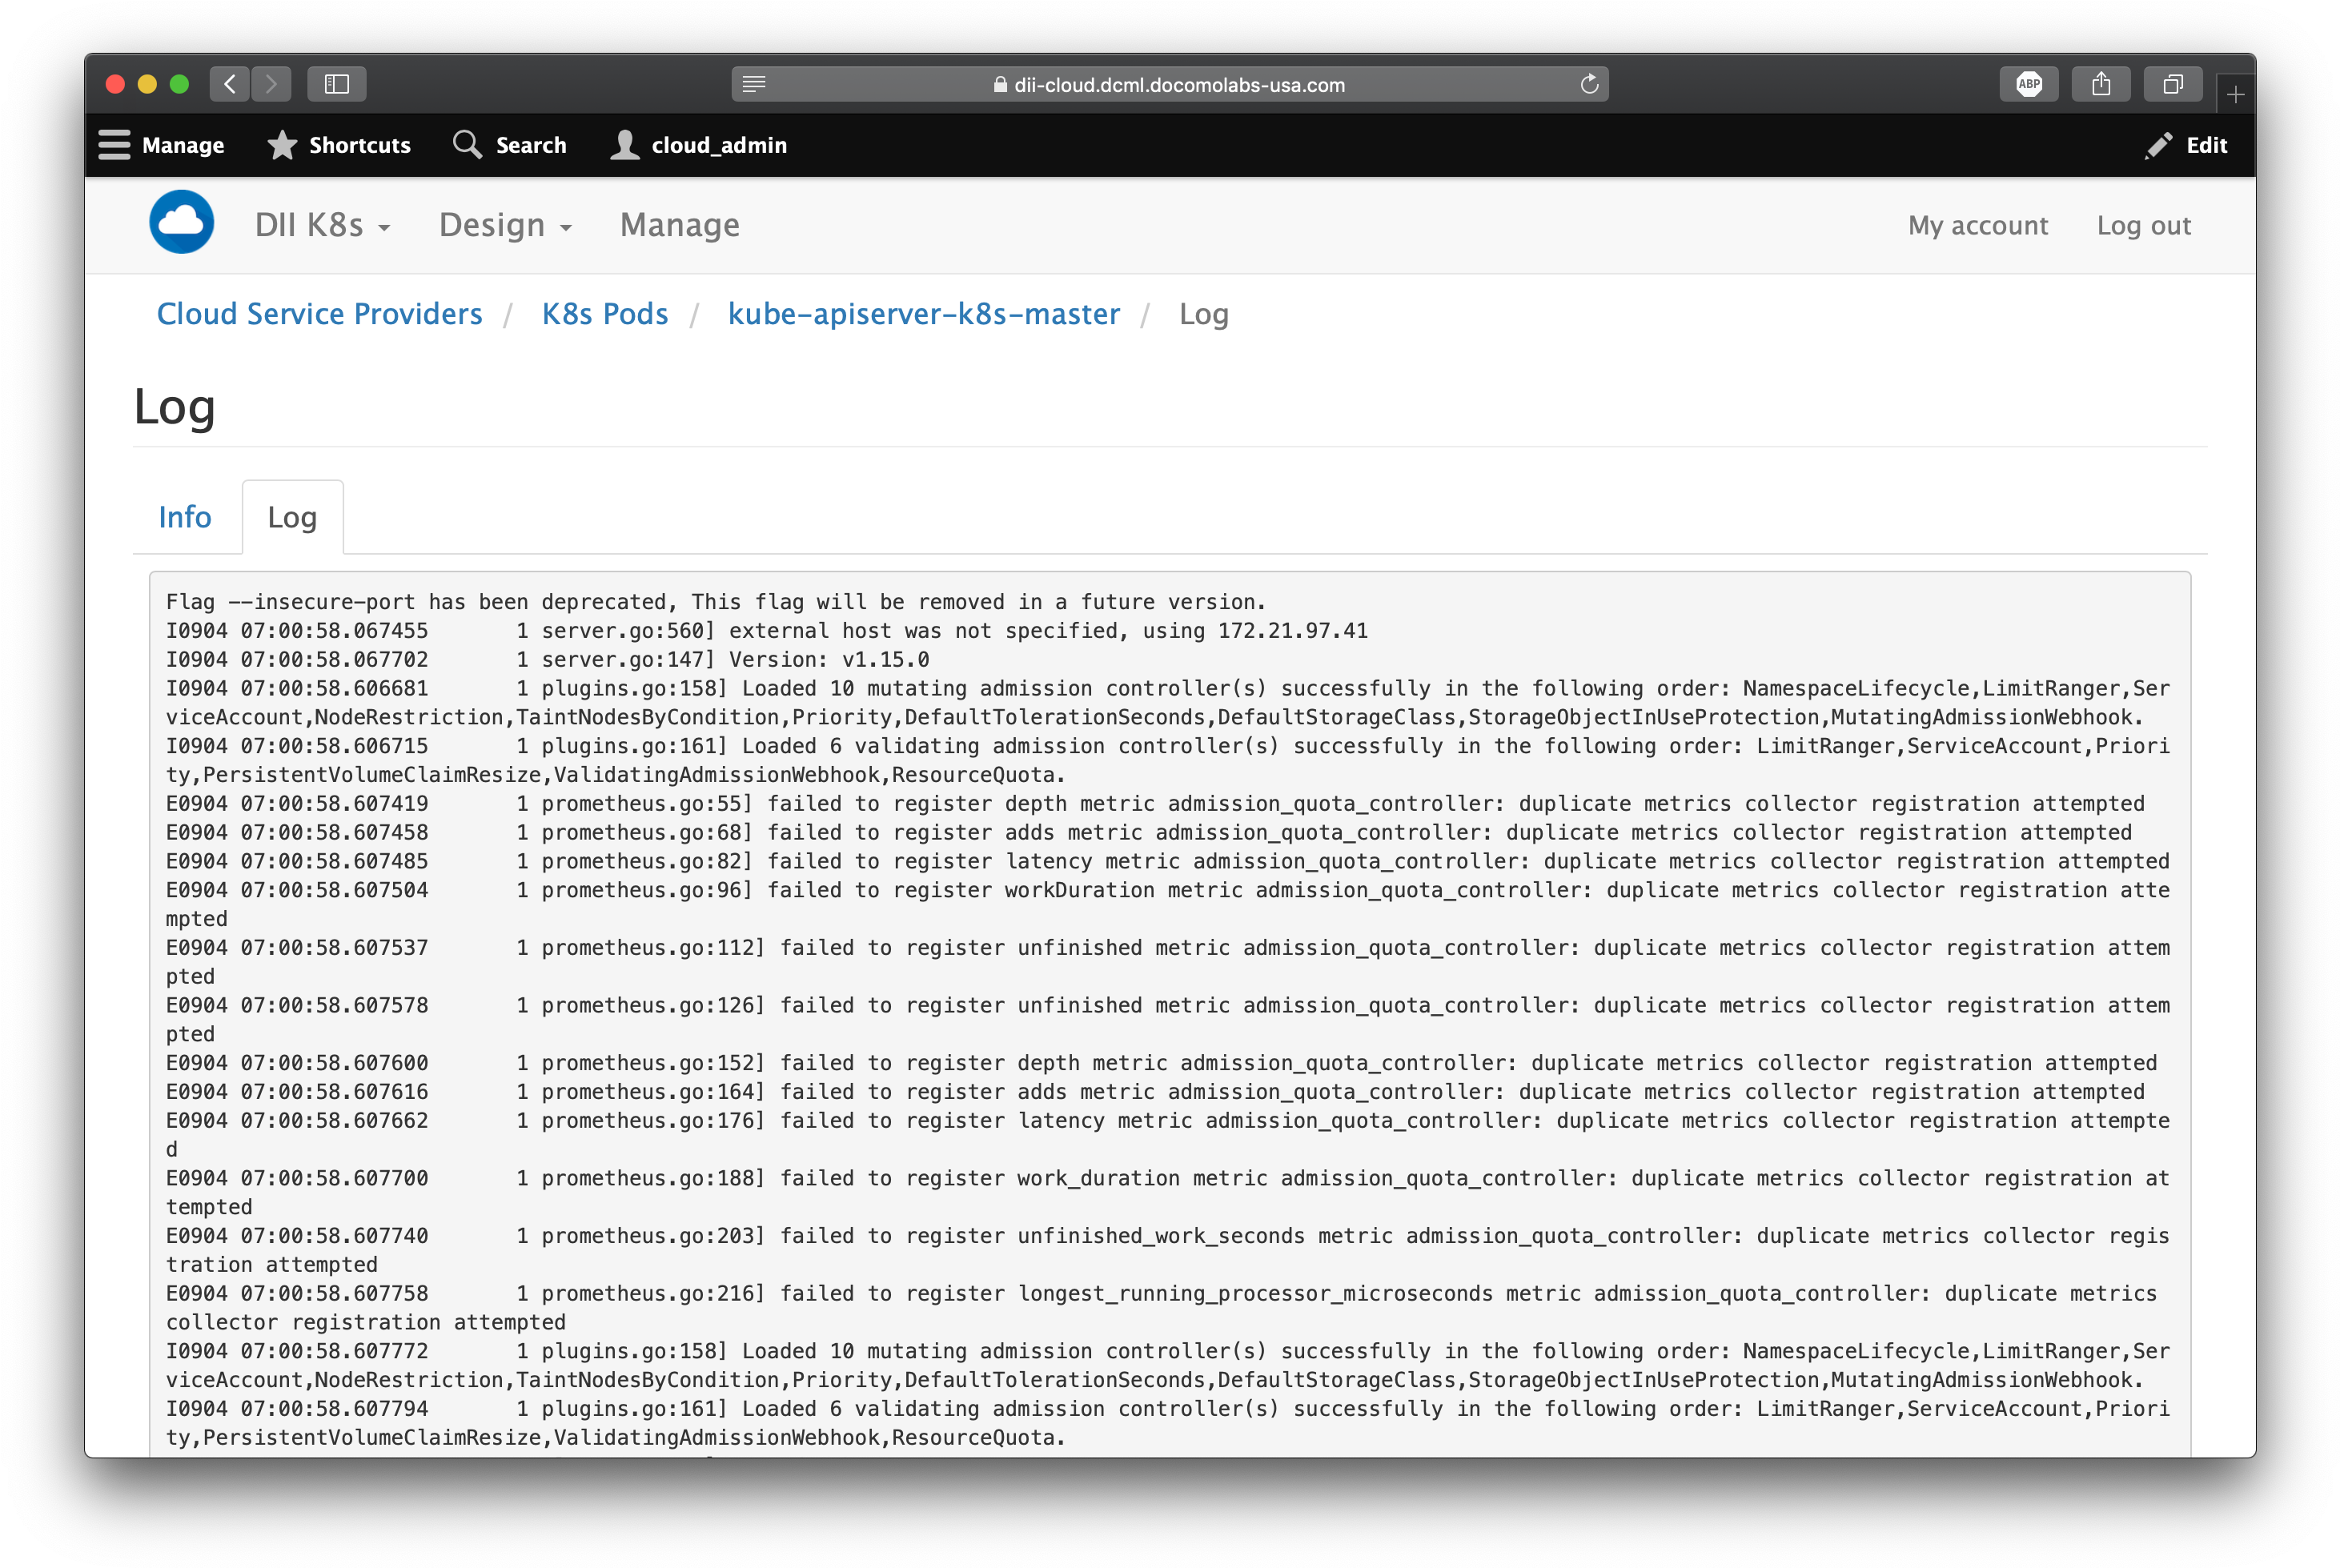The image size is (2340, 1568).
Task: Click 'external host was not specified' log line
Action: [x=766, y=630]
